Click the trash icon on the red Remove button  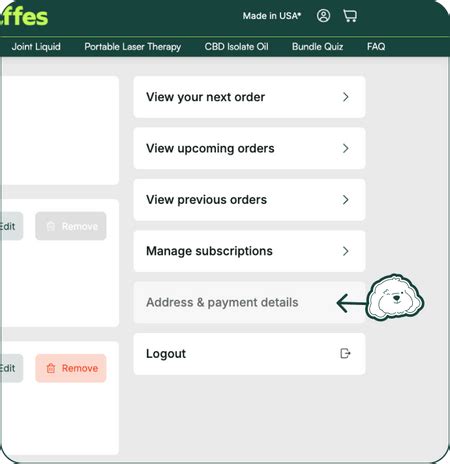[51, 368]
